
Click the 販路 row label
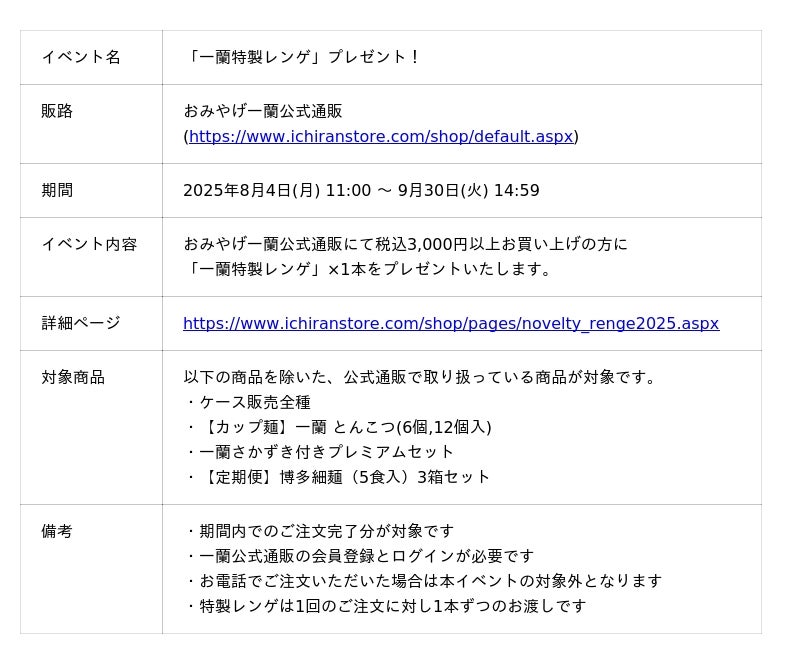(57, 111)
